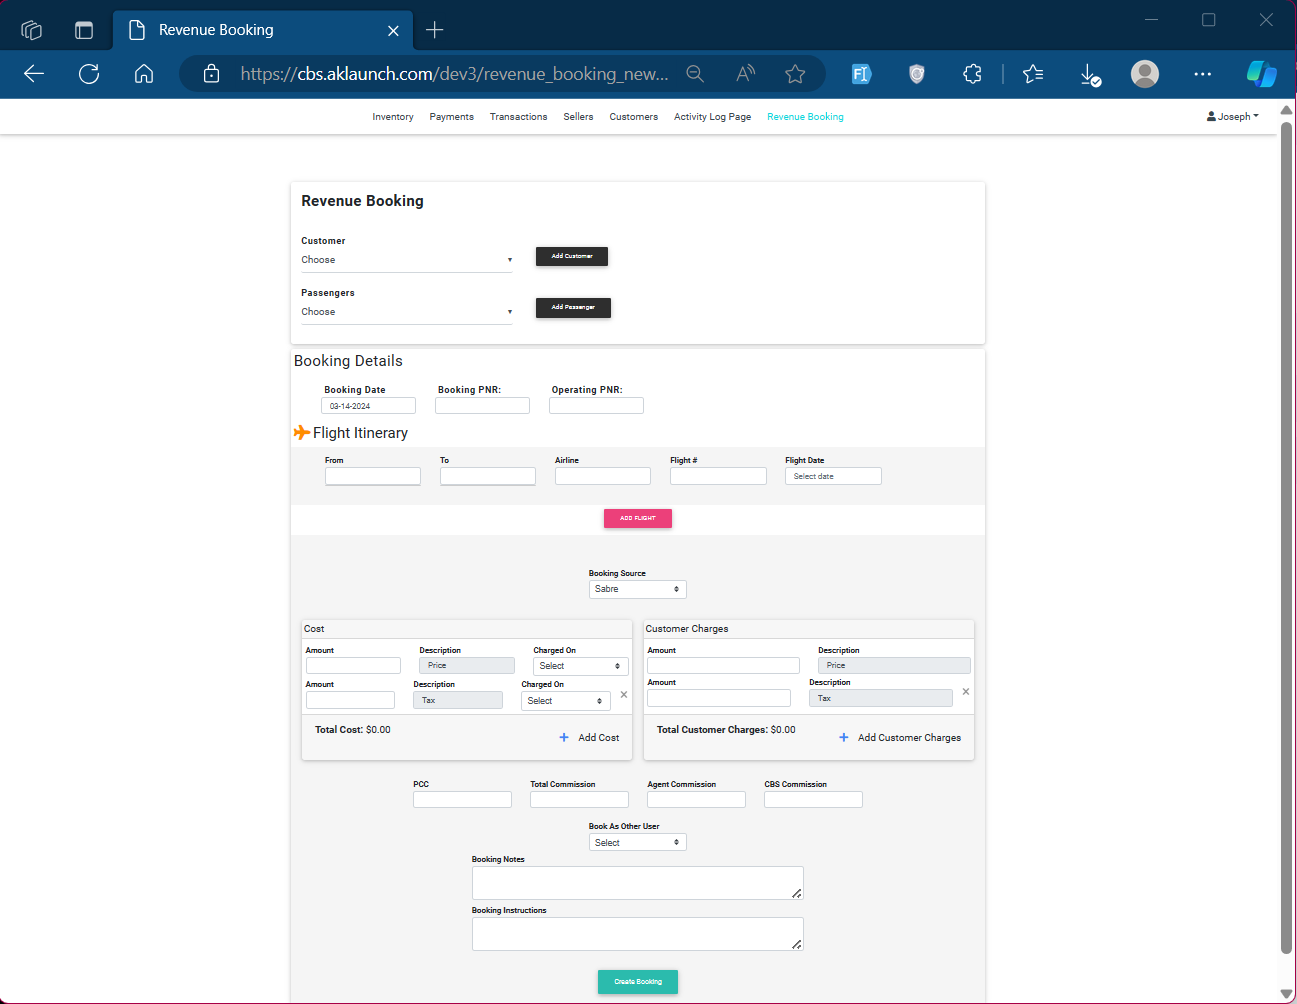Open the downloads icon in toolbar

pyautogui.click(x=1090, y=74)
